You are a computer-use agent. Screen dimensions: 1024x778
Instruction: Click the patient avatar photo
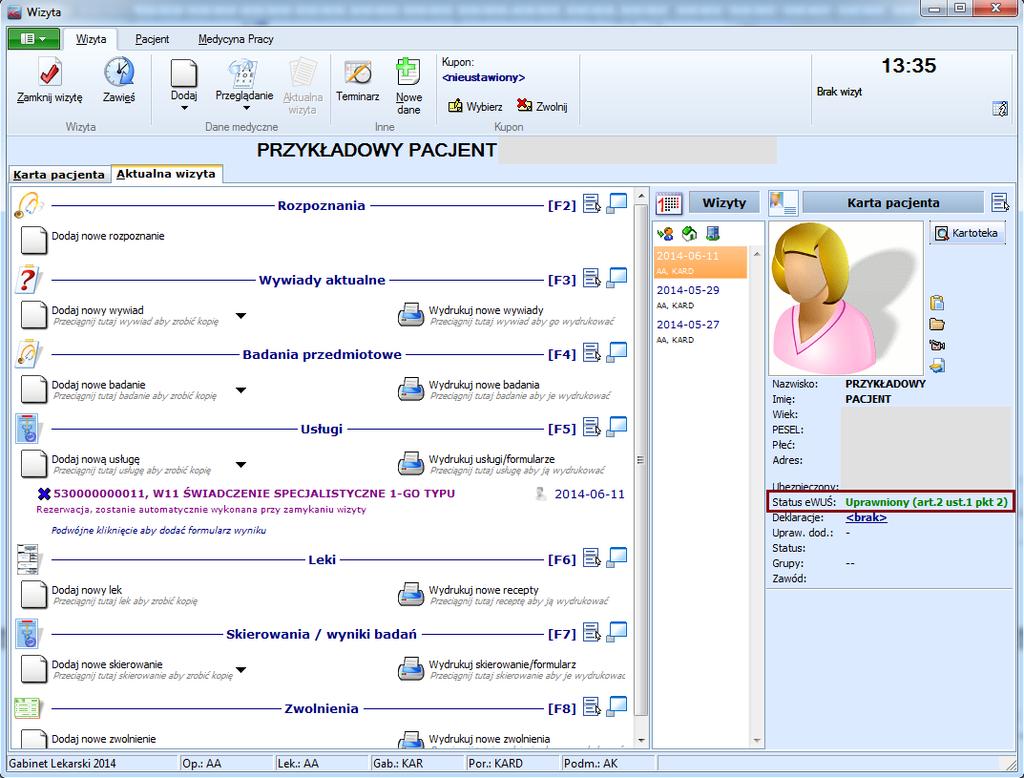click(846, 298)
